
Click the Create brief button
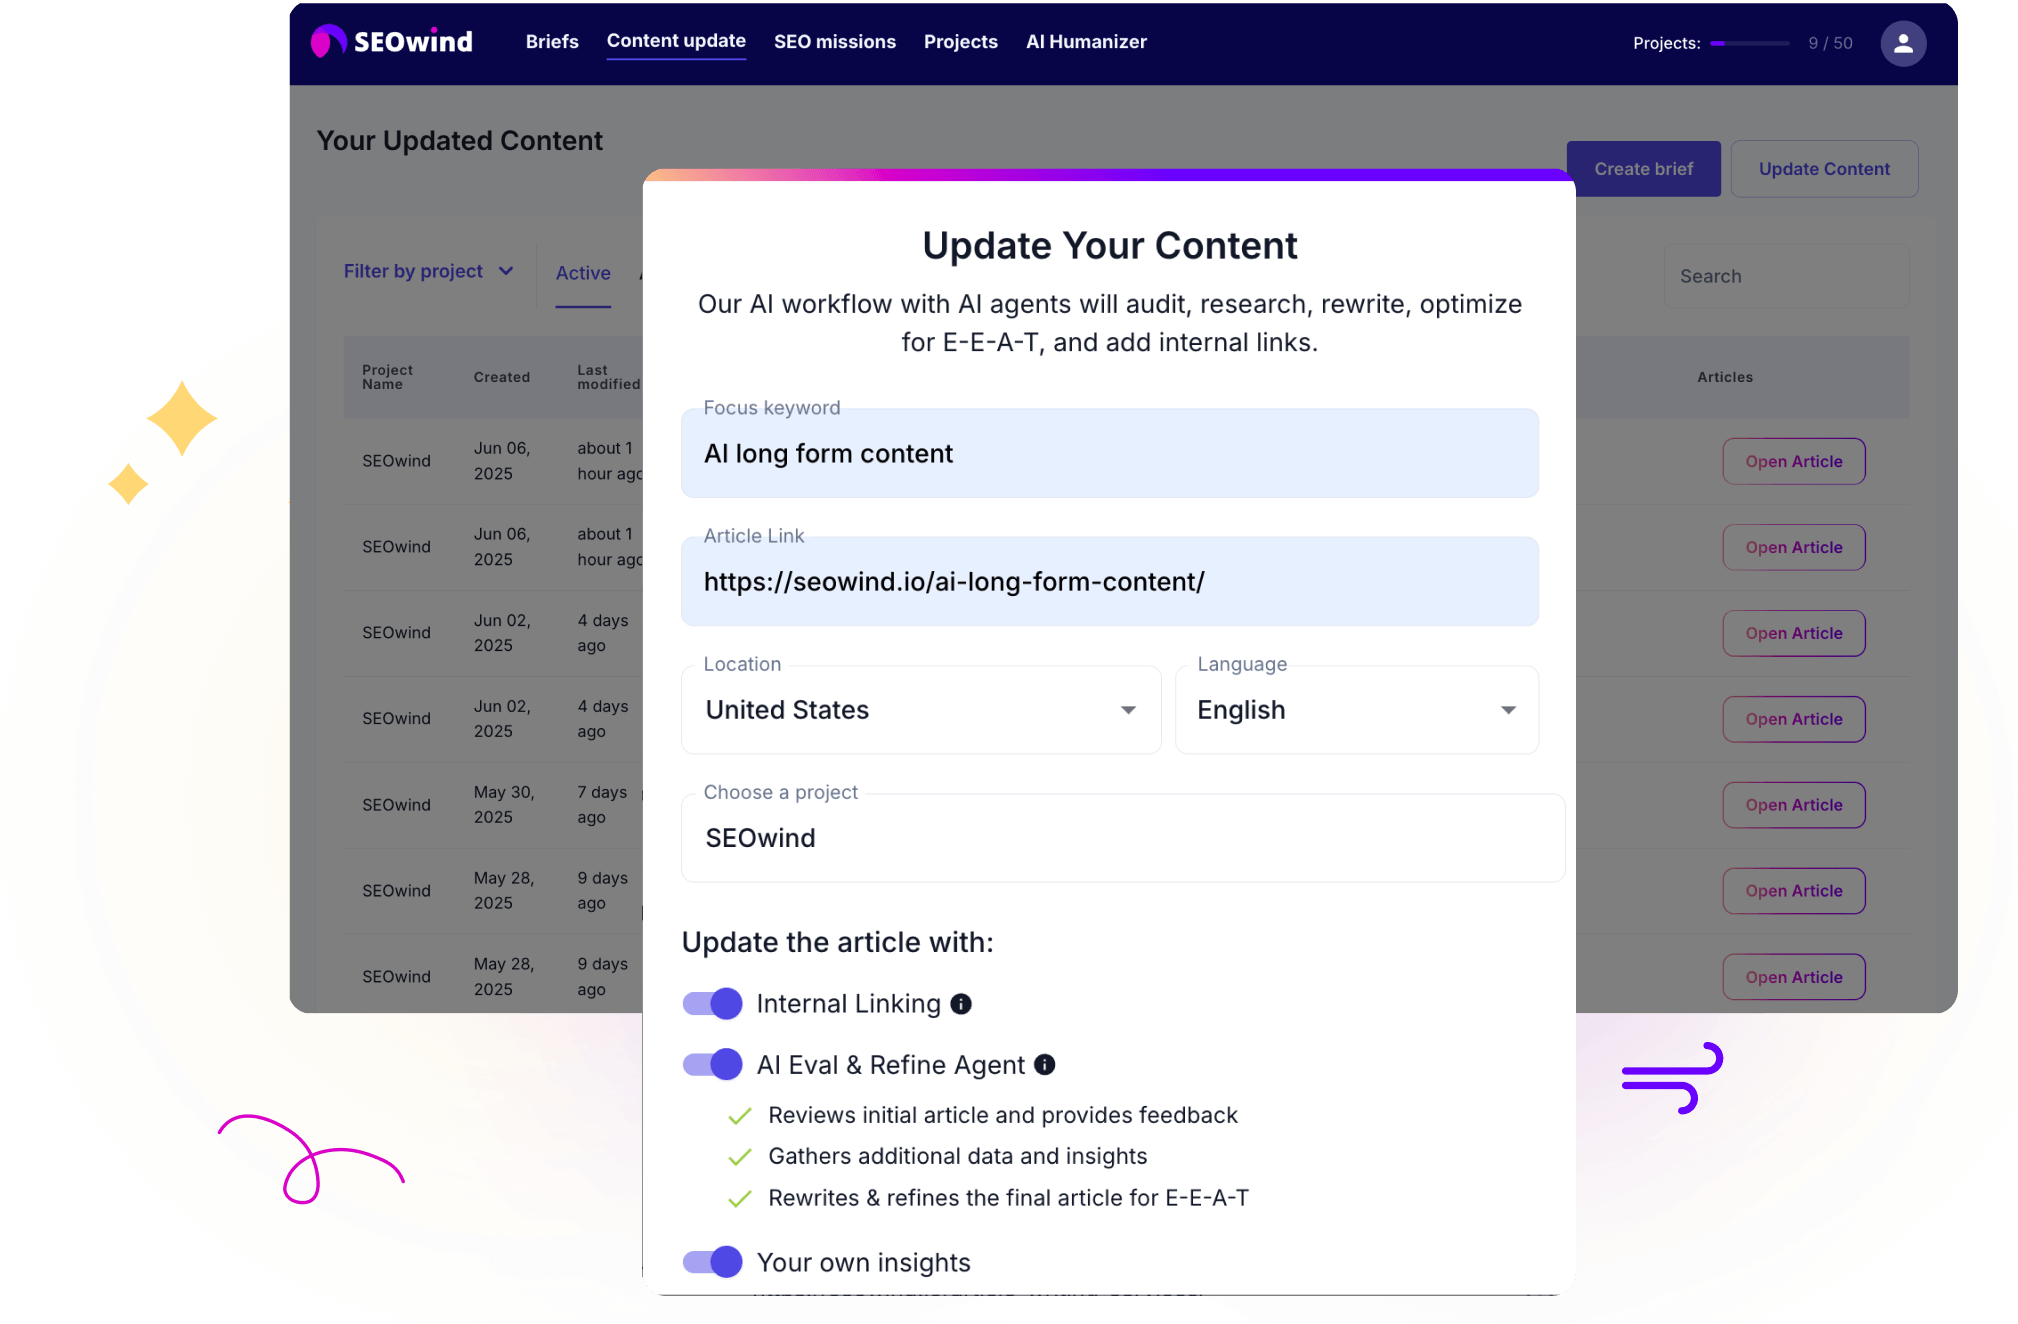click(1643, 169)
